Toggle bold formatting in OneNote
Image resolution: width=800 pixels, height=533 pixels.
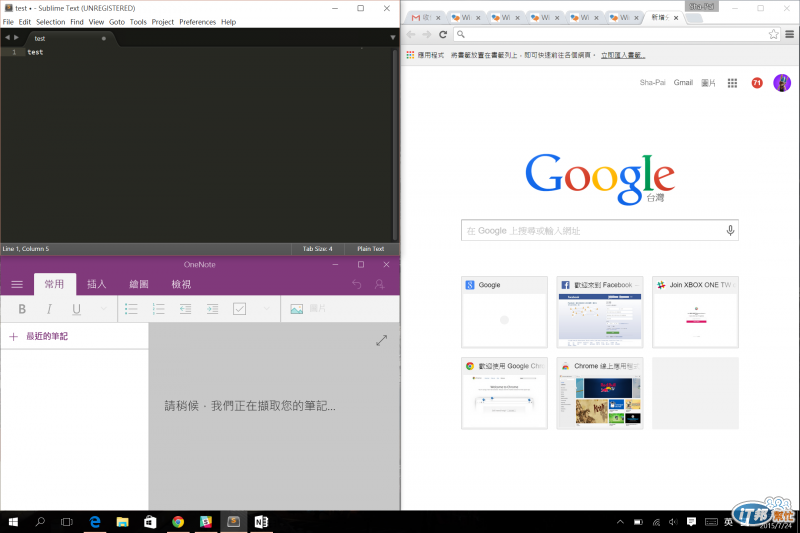(22, 309)
